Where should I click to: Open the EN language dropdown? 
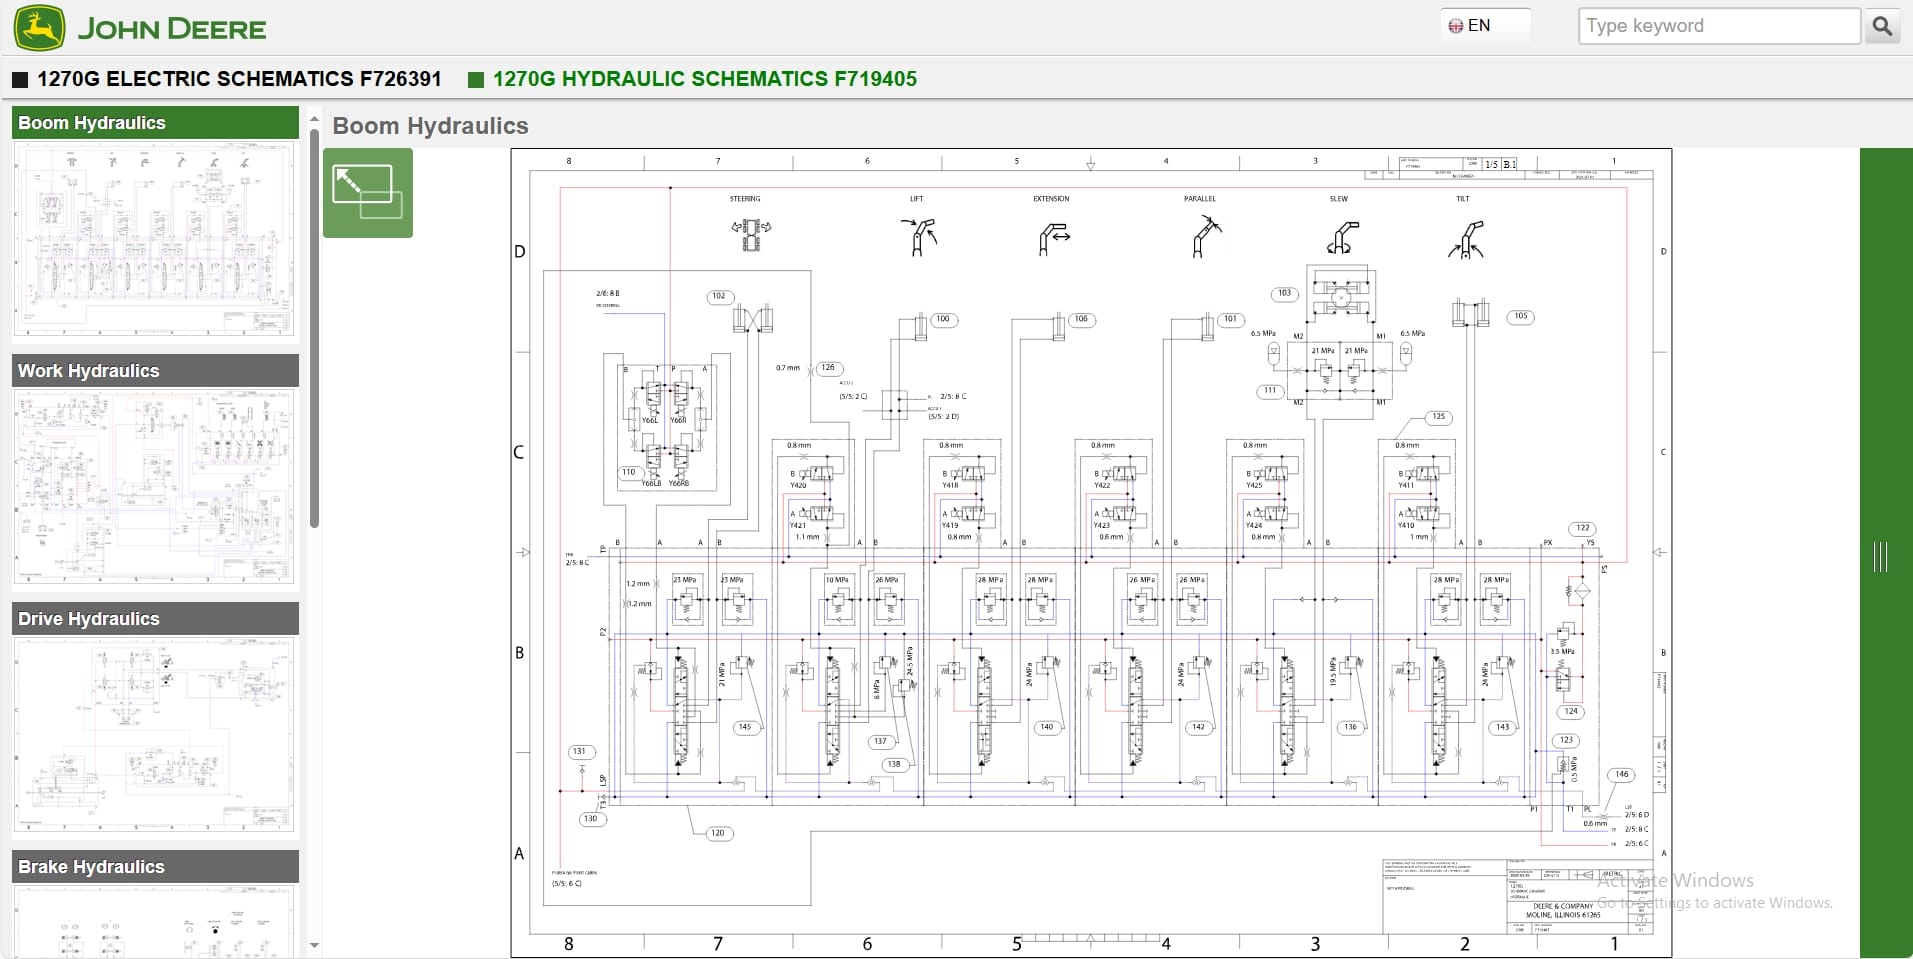click(1484, 25)
